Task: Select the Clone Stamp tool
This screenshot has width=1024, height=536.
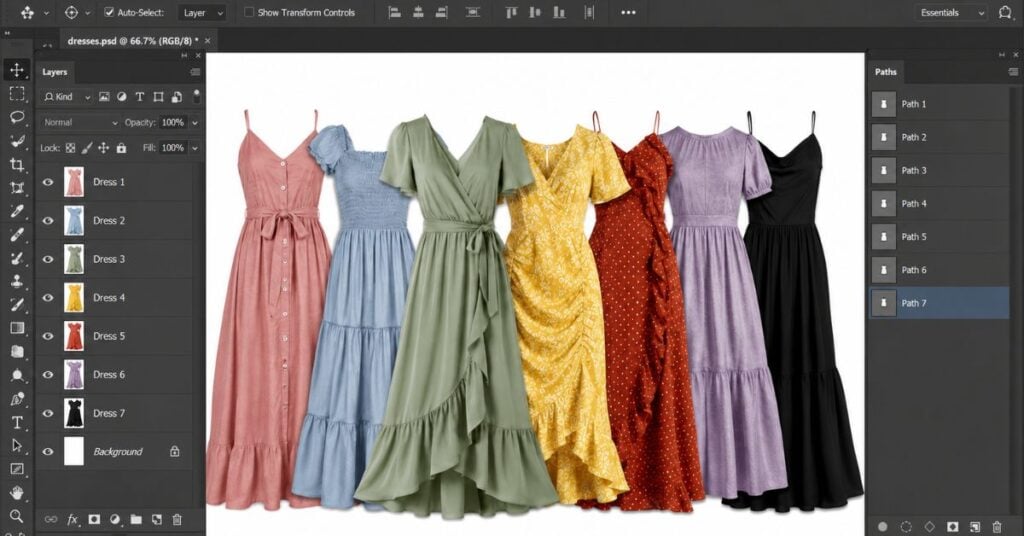Action: pos(17,281)
